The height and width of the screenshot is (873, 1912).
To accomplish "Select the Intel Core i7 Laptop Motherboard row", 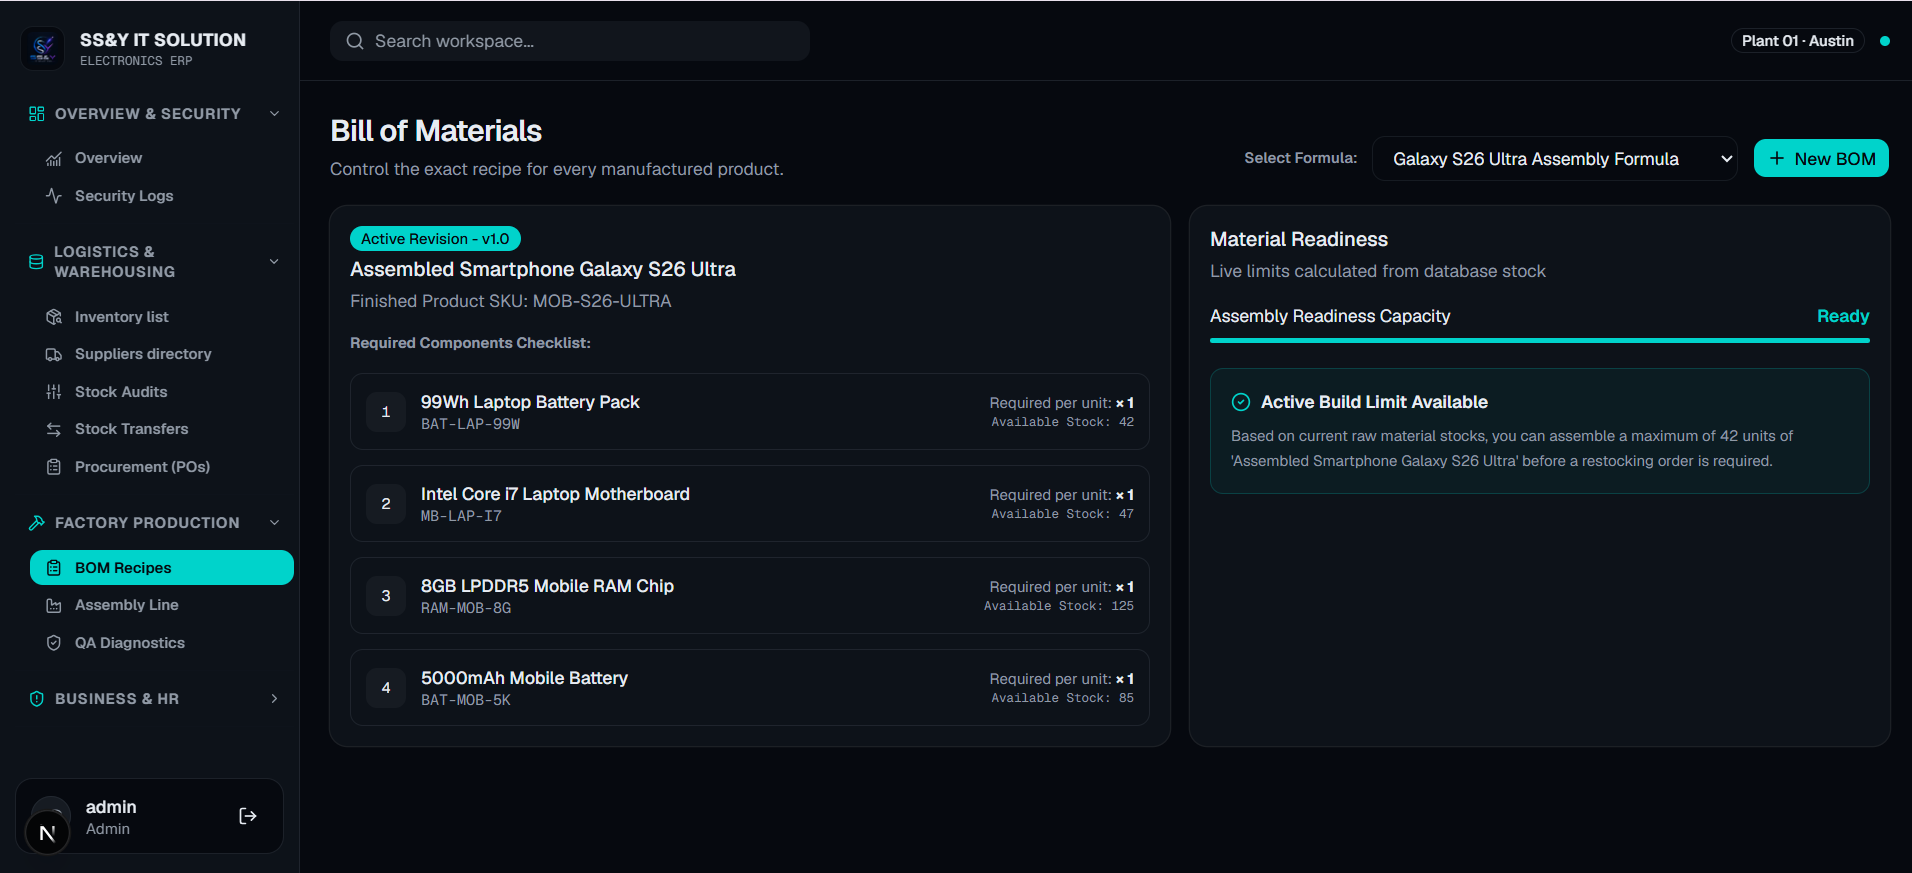I will tap(750, 504).
